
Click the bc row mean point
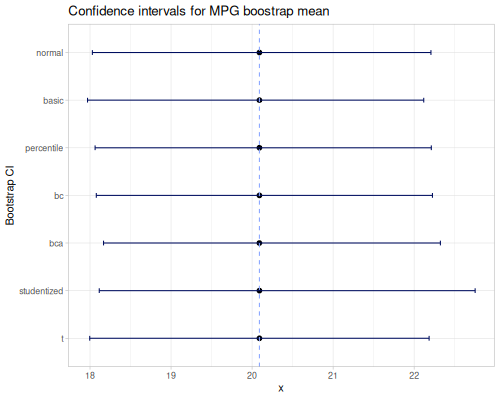point(259,195)
